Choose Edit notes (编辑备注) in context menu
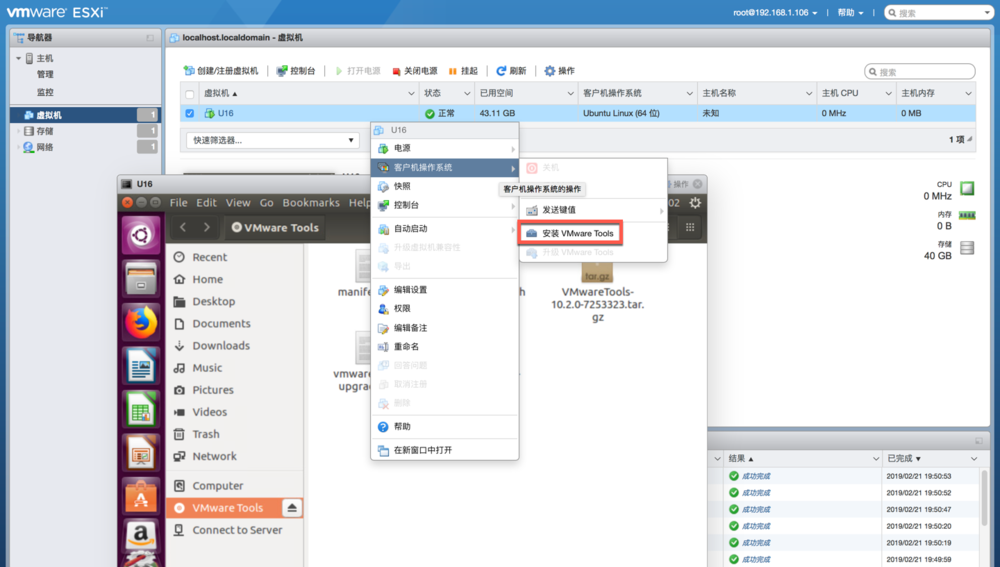 445,328
